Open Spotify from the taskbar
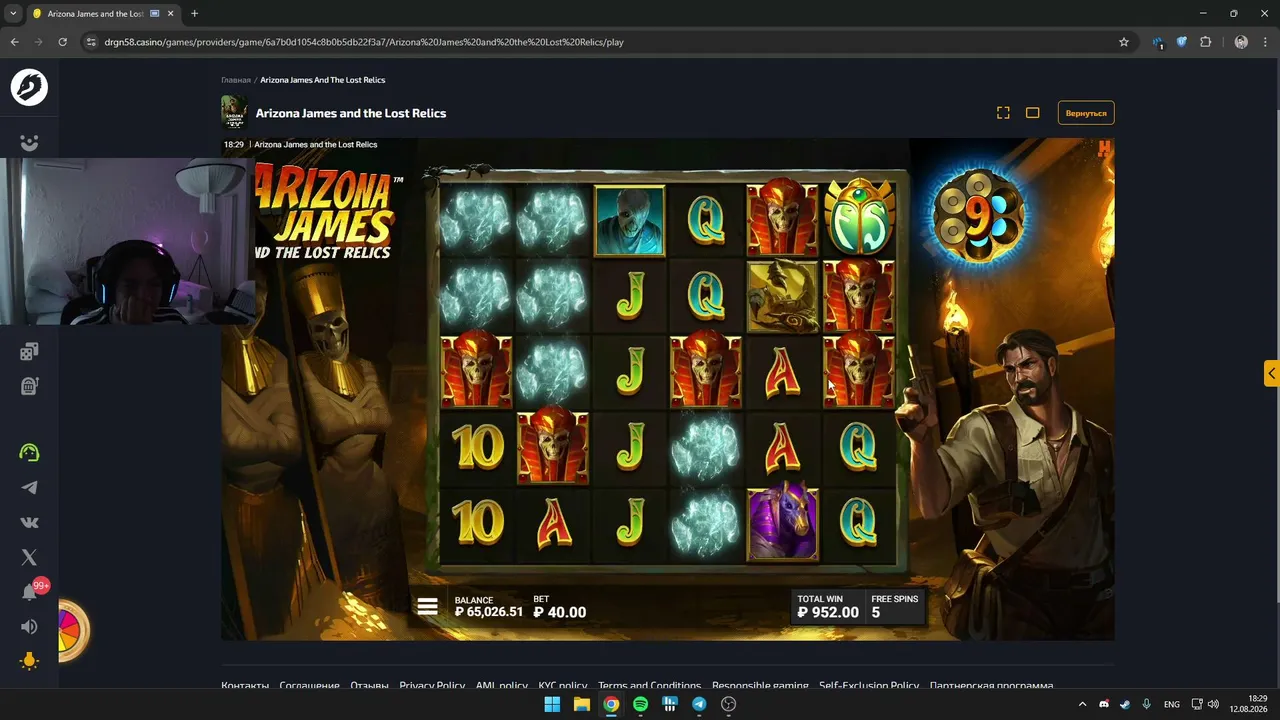Viewport: 1280px width, 720px height. click(x=640, y=704)
